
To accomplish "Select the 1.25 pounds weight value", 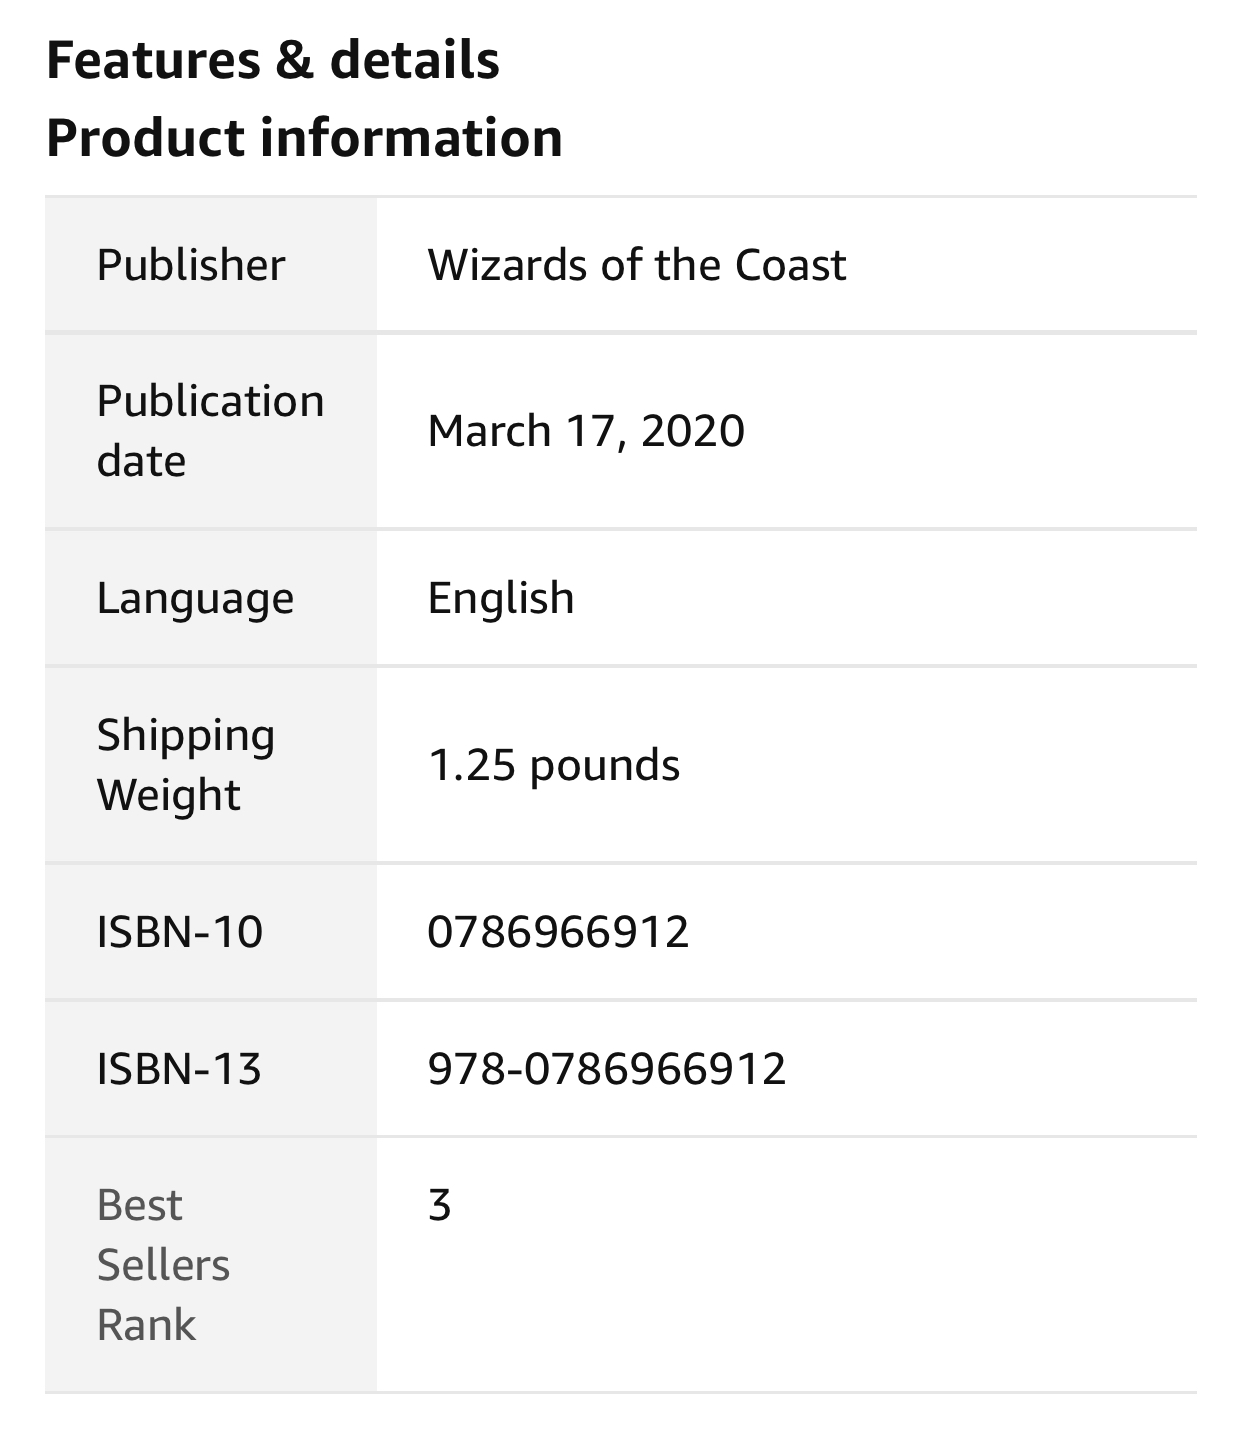I will pyautogui.click(x=554, y=765).
